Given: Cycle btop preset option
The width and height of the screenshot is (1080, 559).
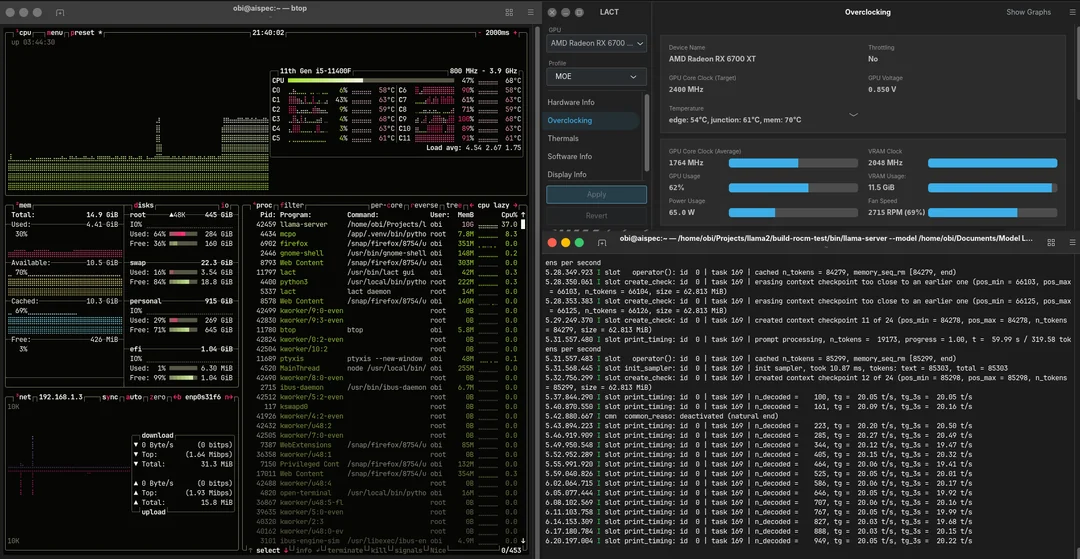Looking at the screenshot, I should [x=85, y=32].
